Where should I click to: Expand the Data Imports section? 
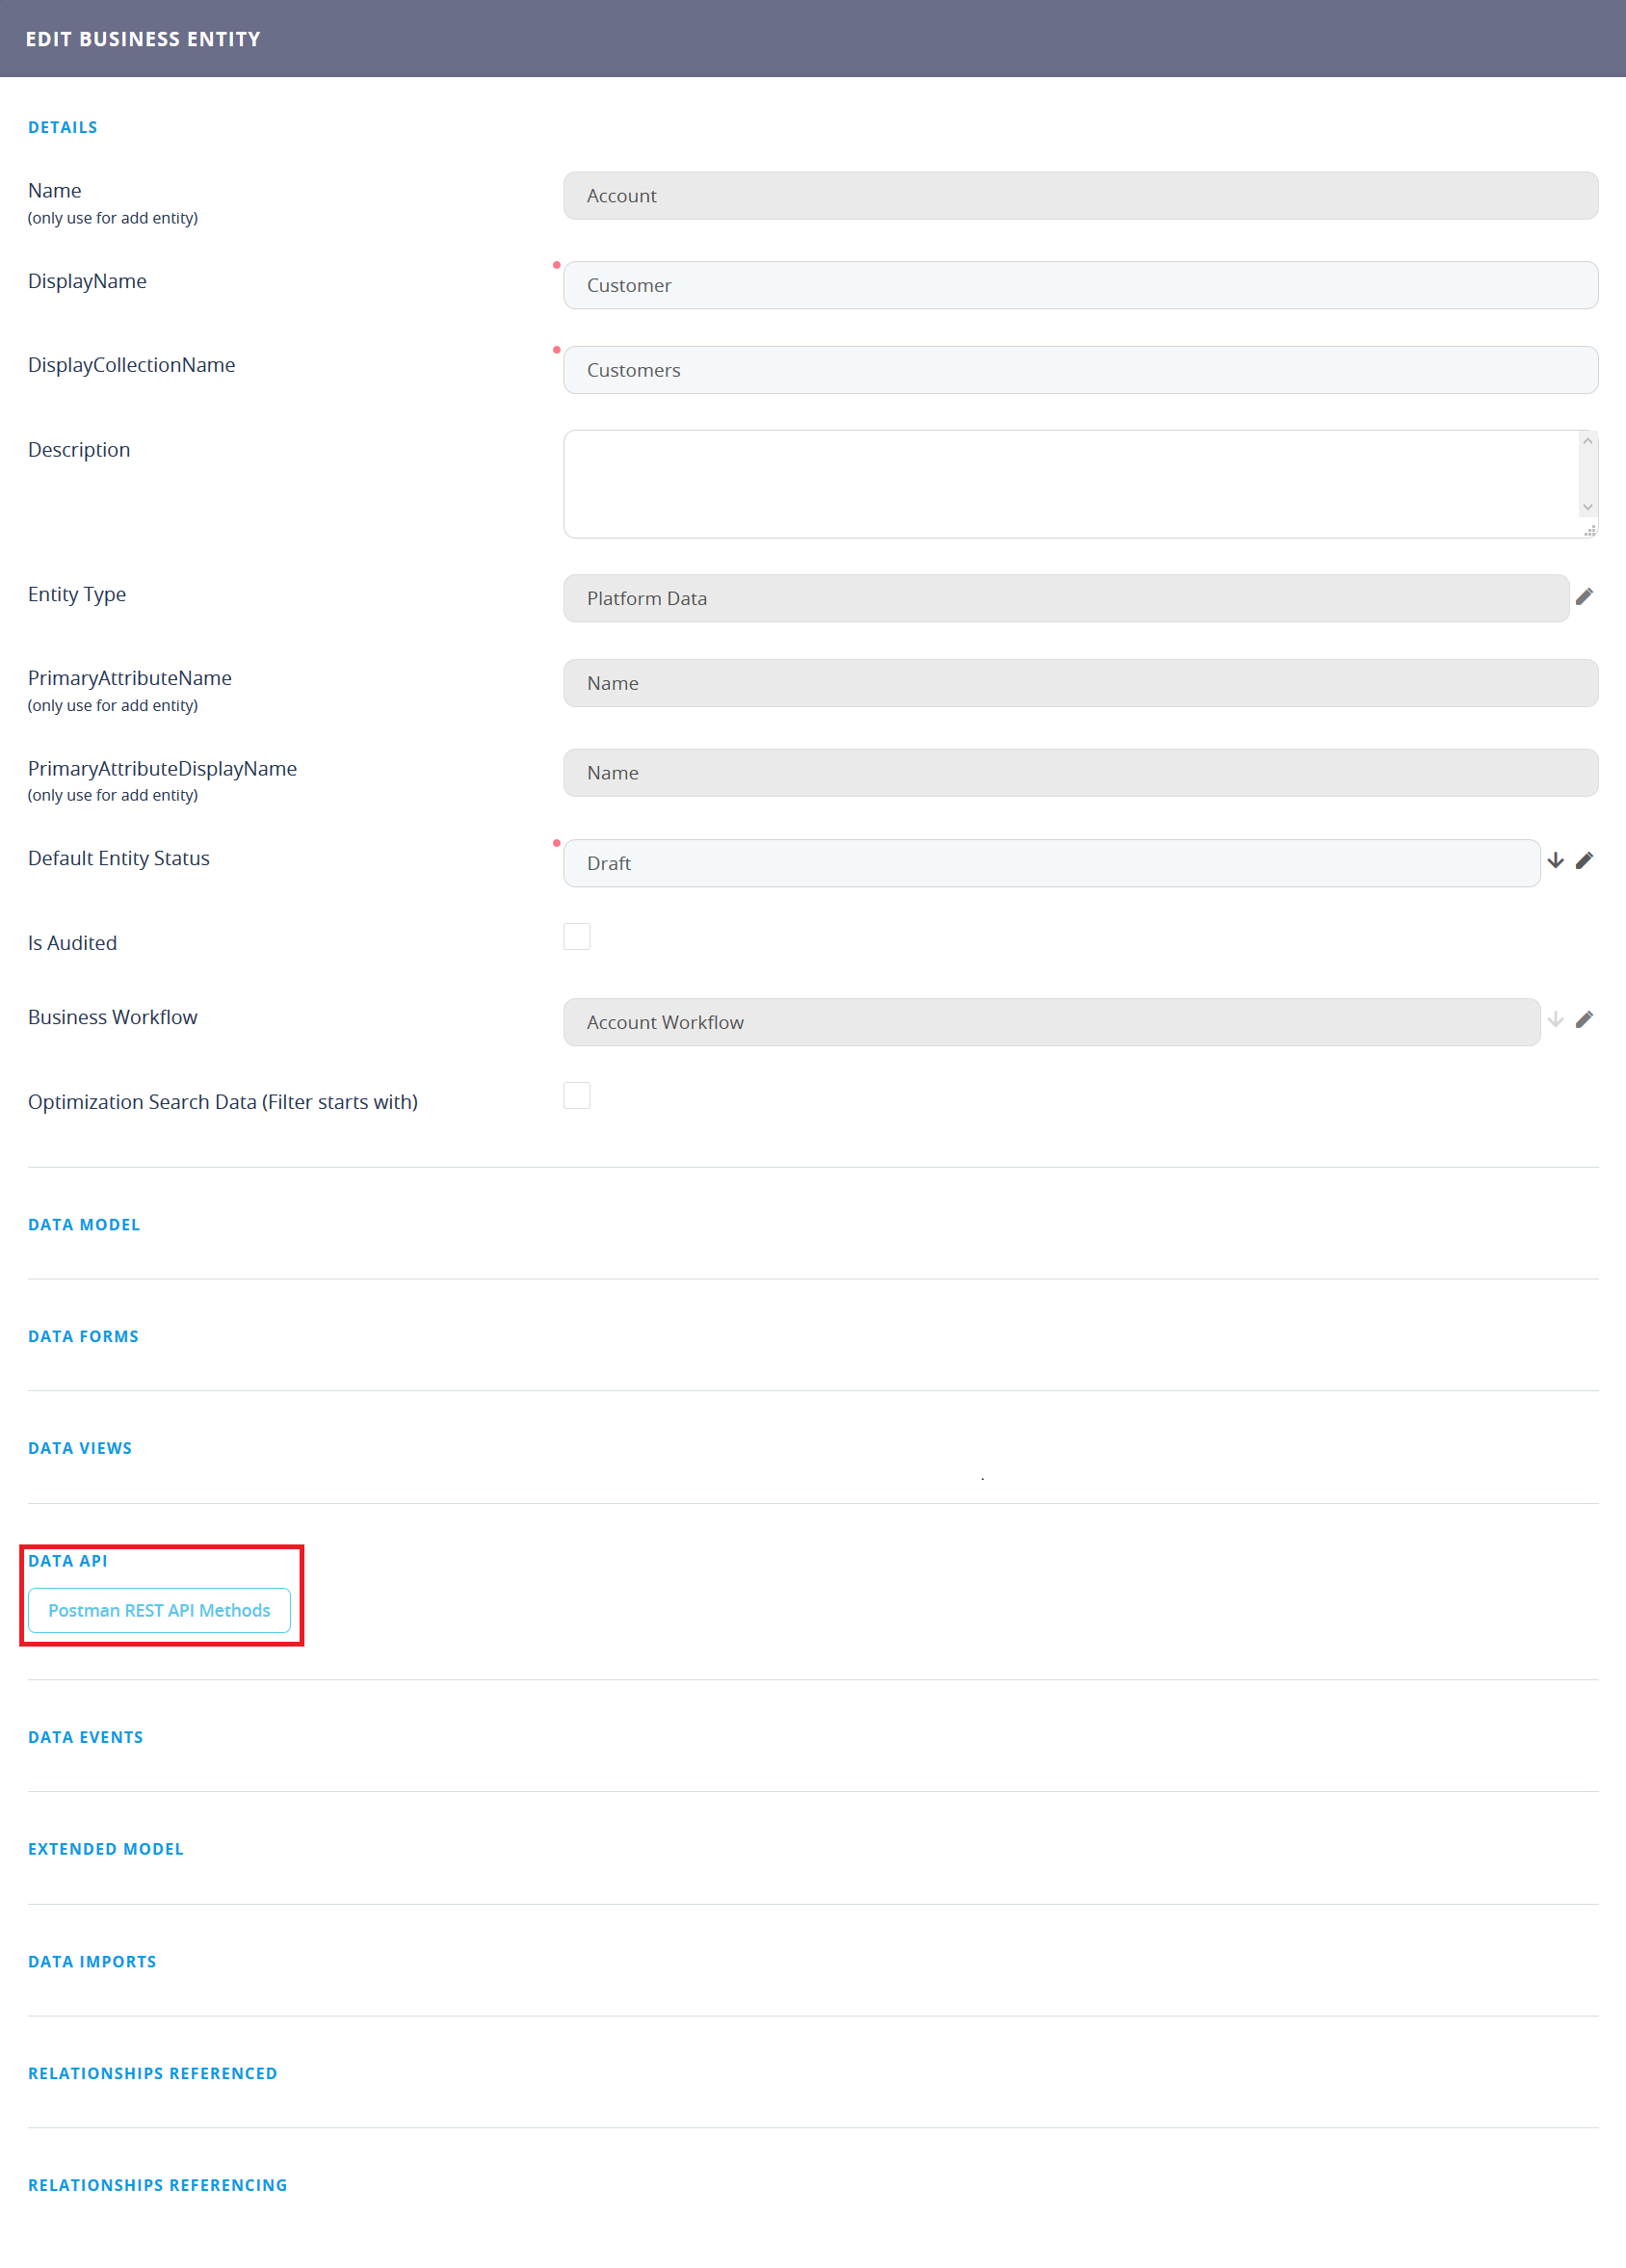pyautogui.click(x=92, y=1962)
